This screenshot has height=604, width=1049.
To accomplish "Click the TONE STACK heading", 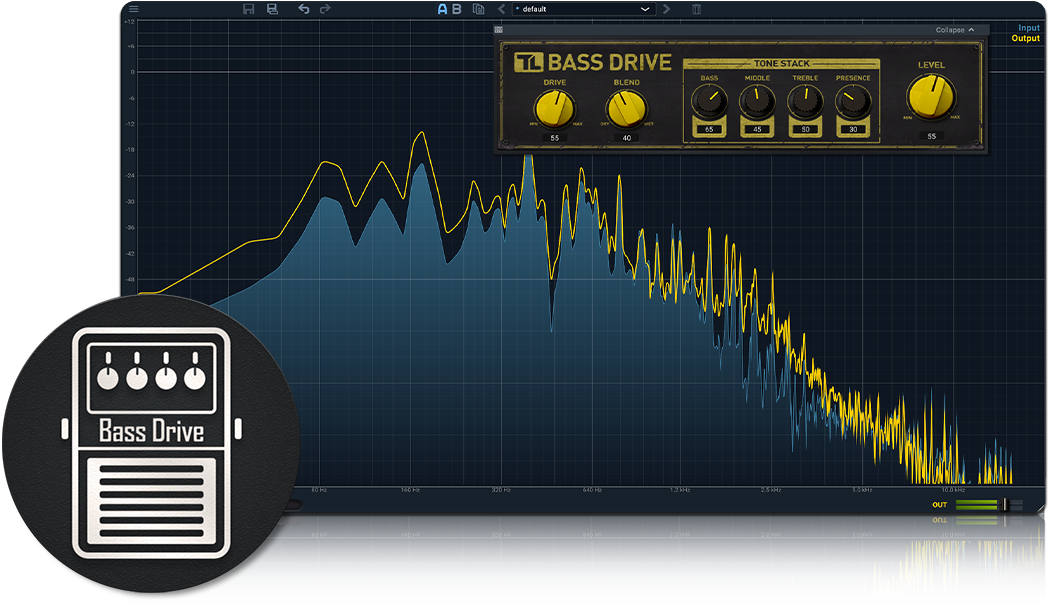I will coord(781,64).
